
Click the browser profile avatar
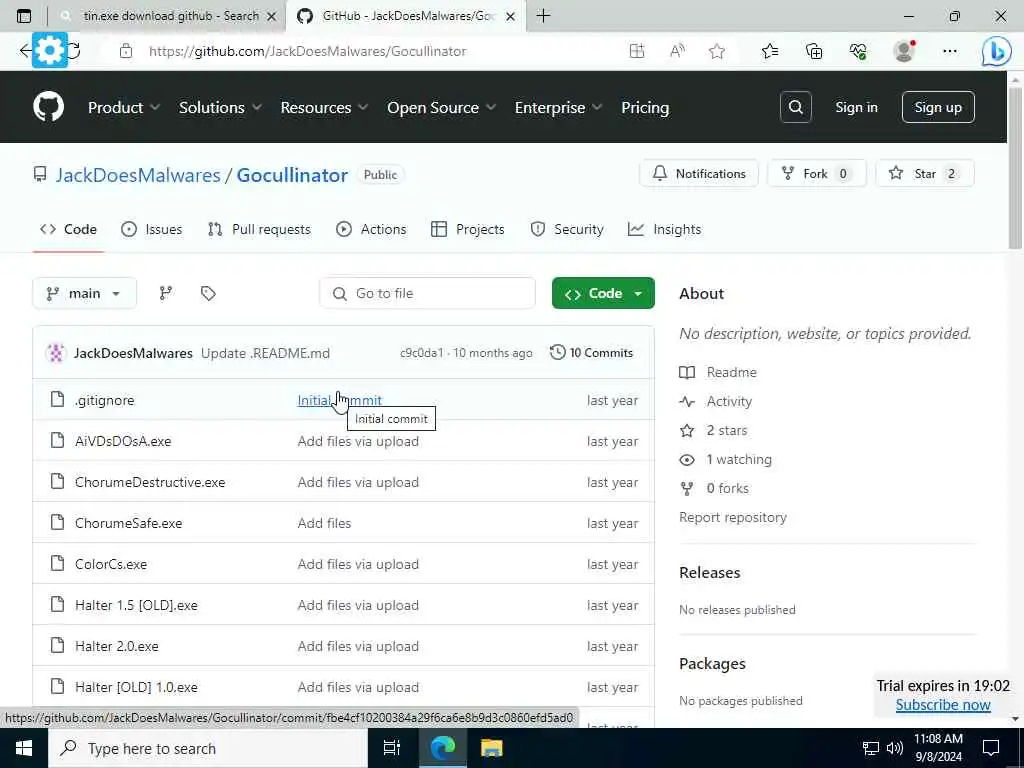(904, 51)
